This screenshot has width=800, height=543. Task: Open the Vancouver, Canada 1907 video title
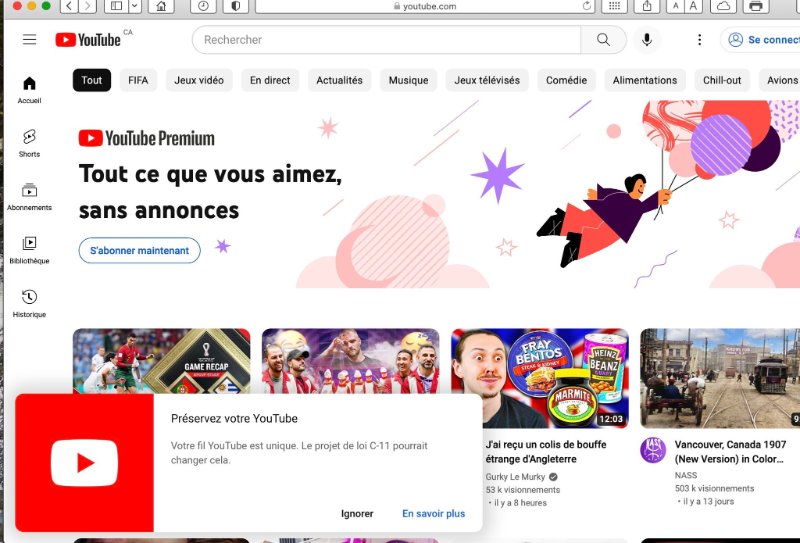(x=730, y=452)
